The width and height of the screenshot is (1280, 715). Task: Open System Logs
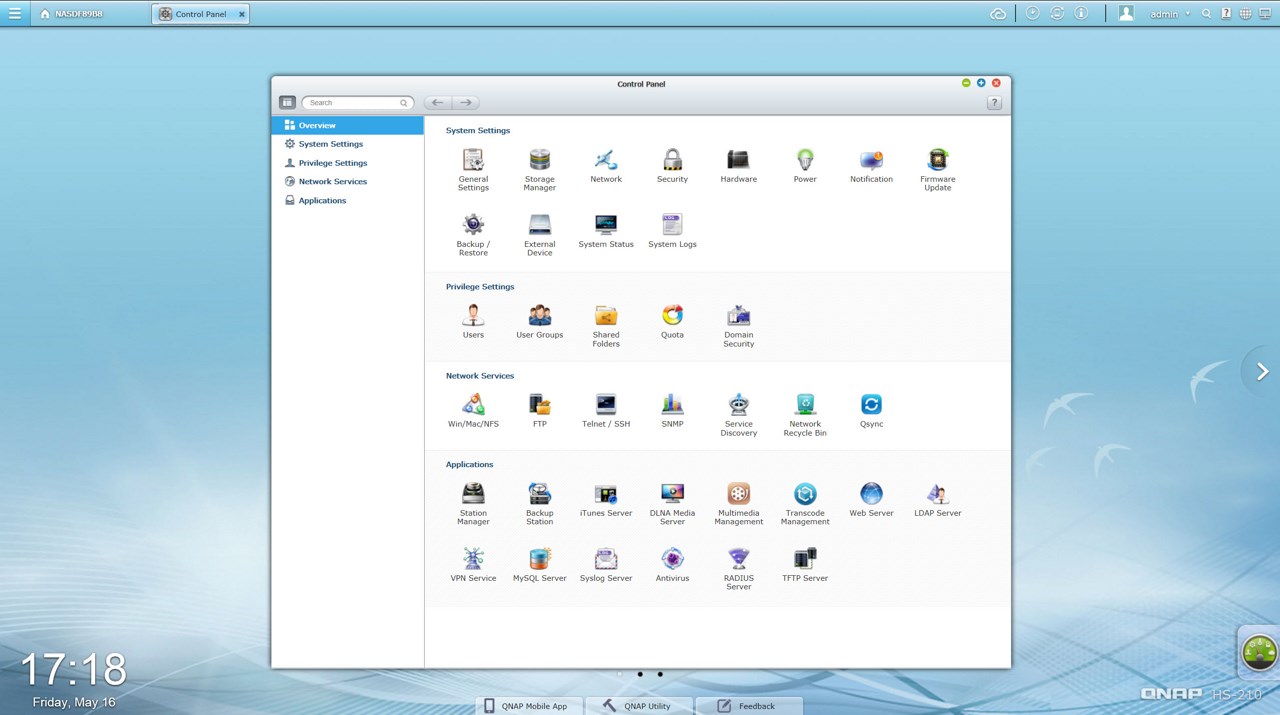coord(672,230)
